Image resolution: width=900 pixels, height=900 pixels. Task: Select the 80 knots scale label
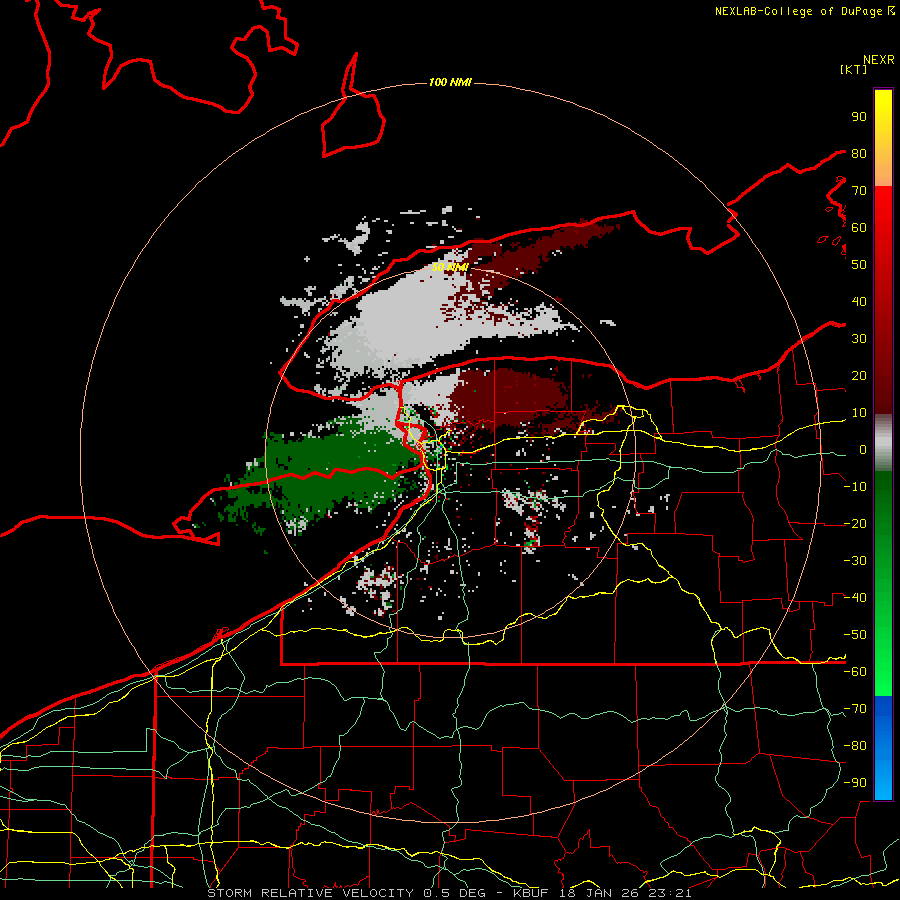coord(859,153)
